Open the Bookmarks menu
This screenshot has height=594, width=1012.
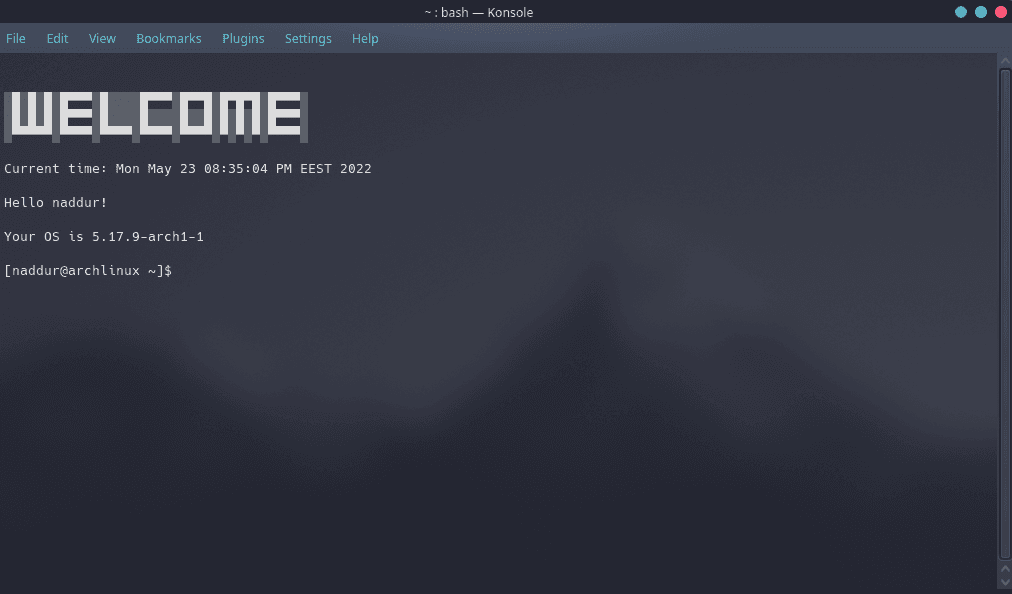[169, 39]
